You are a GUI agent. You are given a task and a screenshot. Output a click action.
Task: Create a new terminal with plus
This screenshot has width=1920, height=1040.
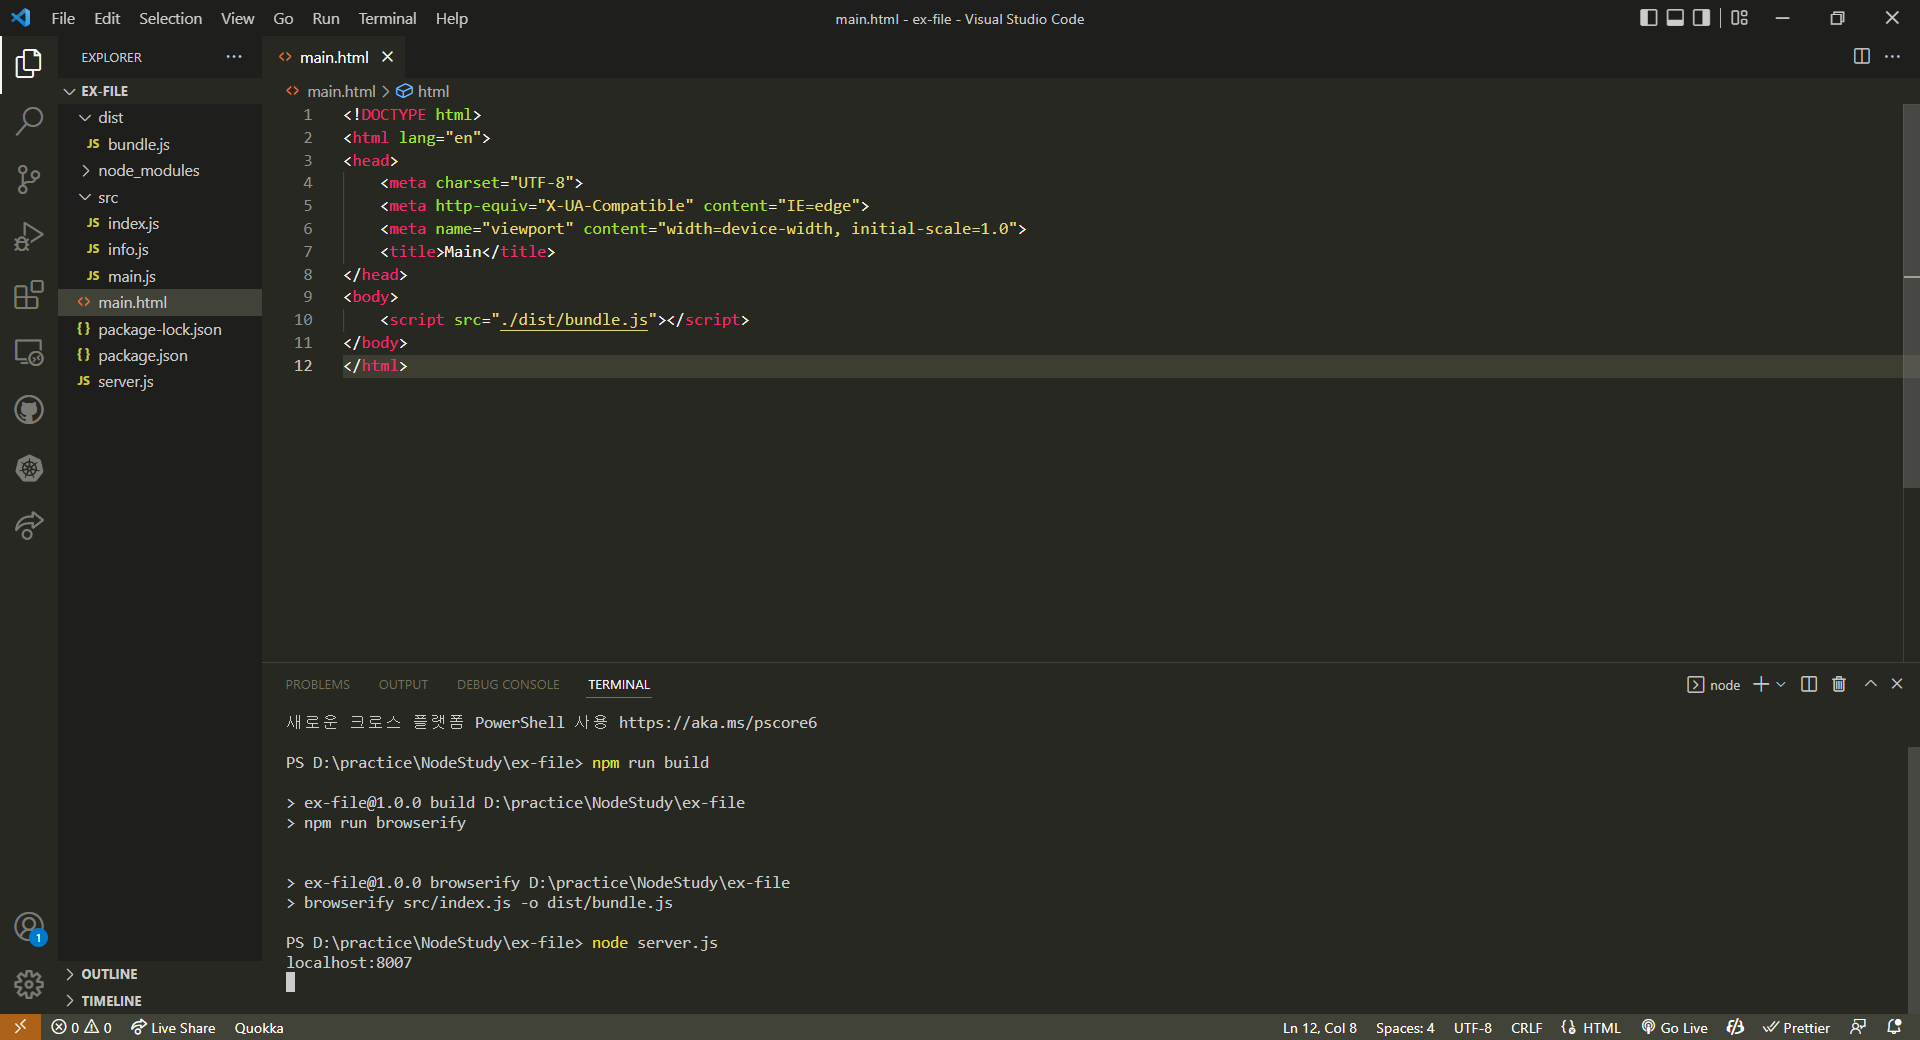(x=1761, y=684)
